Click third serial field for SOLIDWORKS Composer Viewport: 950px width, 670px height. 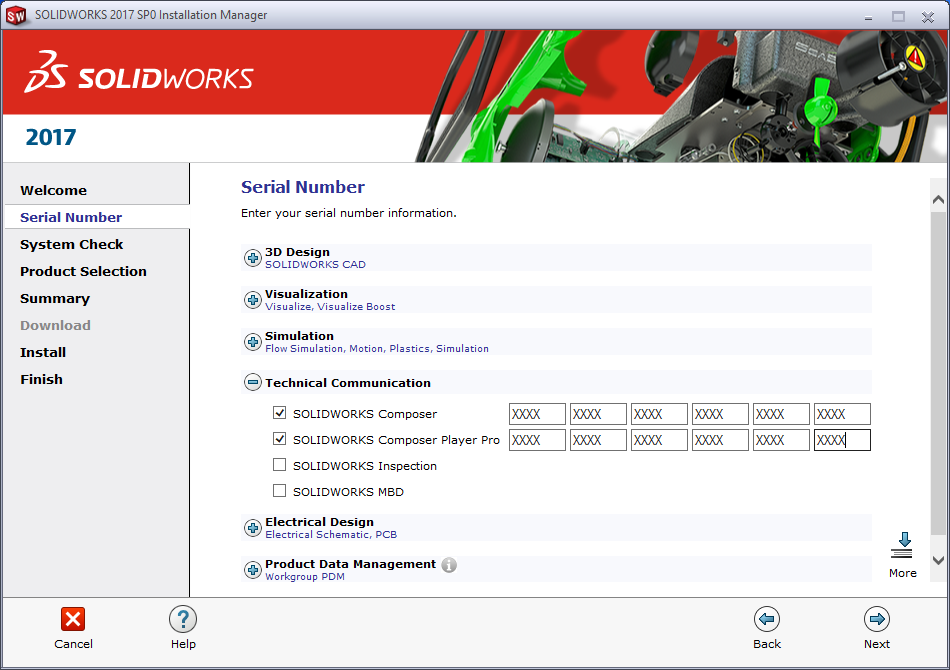659,414
